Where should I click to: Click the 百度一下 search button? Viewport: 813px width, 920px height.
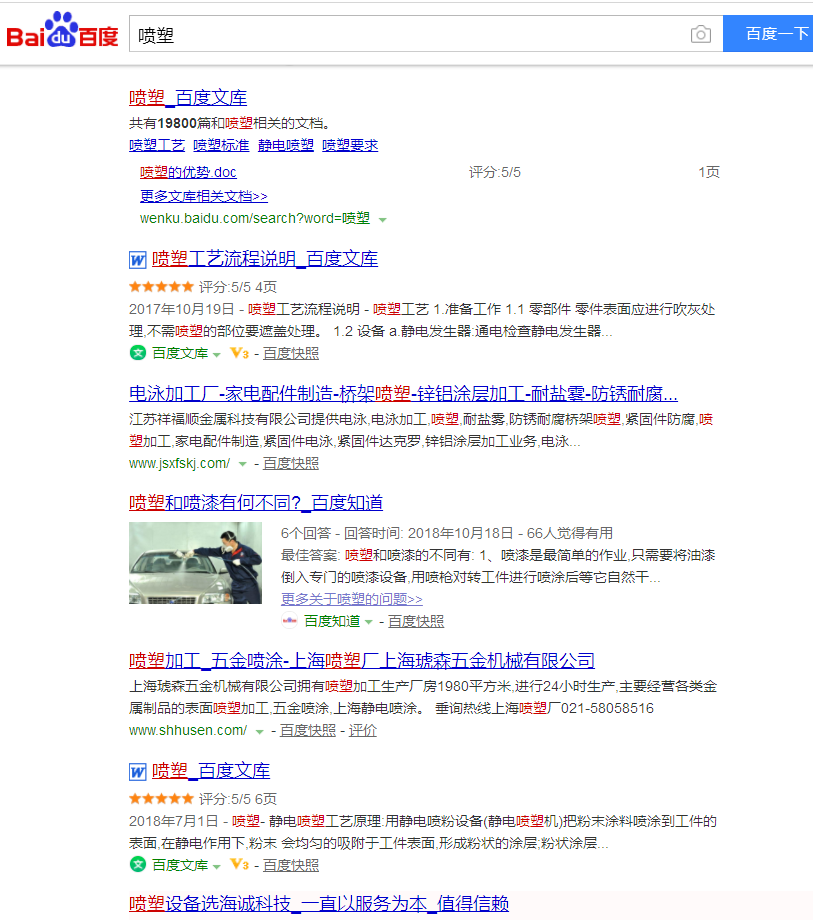pos(768,34)
